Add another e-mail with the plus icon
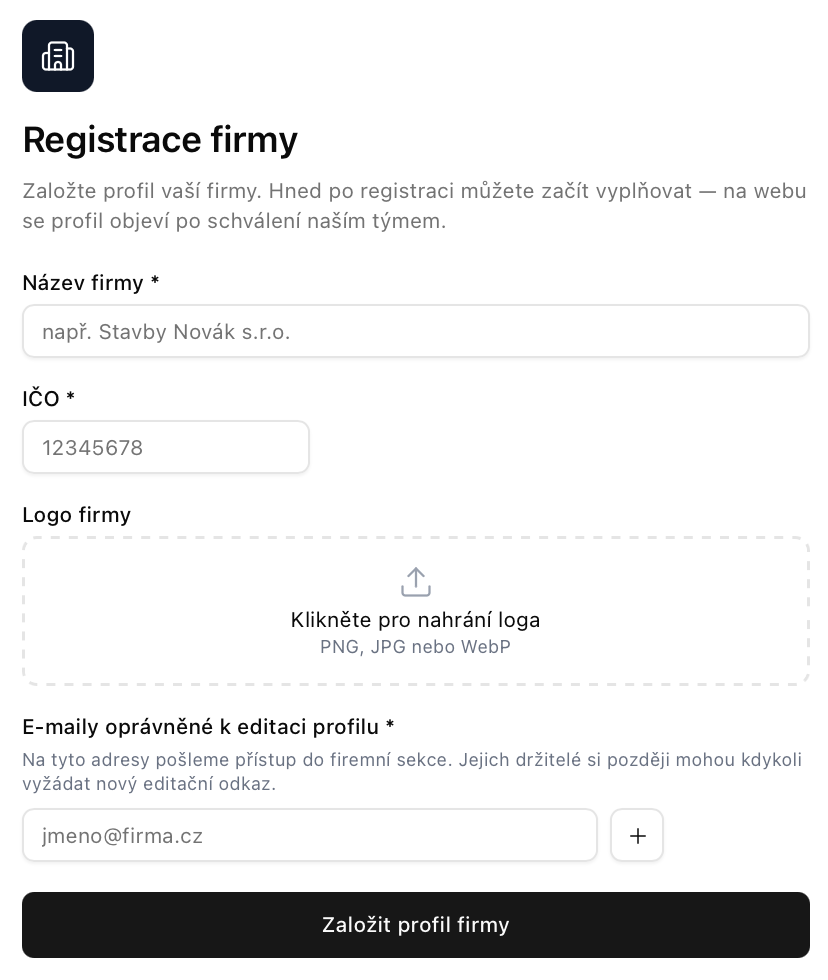 (637, 835)
